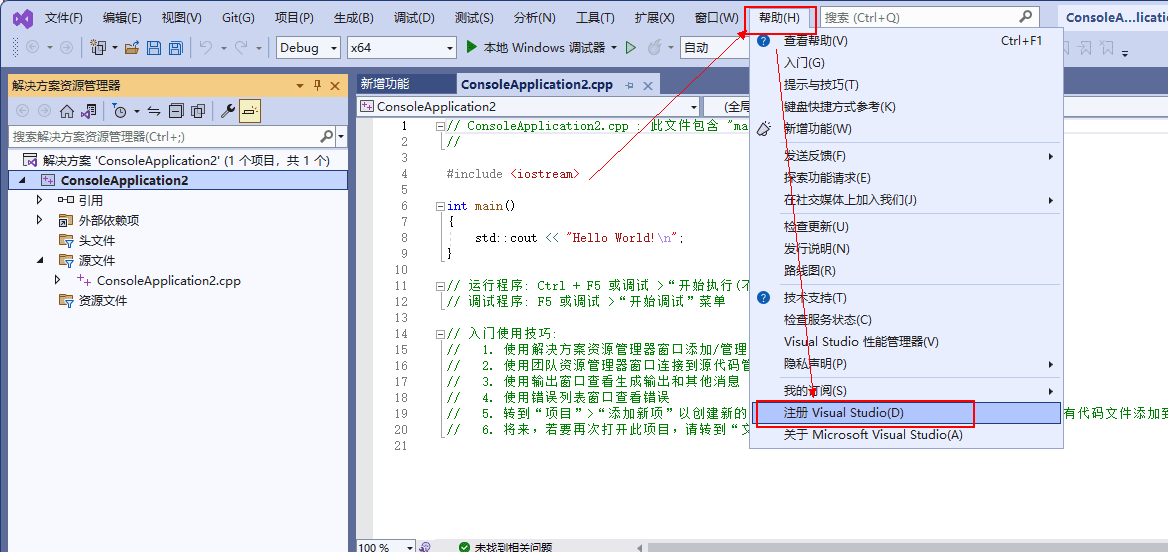Viewport: 1168px width, 552px height.
Task: Click 未找到相关问题 status indicator
Action: [506, 548]
